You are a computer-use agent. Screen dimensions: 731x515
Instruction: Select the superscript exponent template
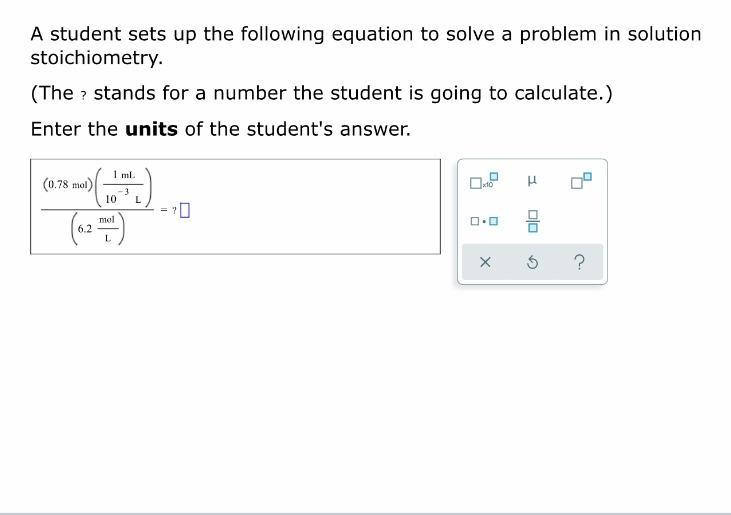[581, 181]
